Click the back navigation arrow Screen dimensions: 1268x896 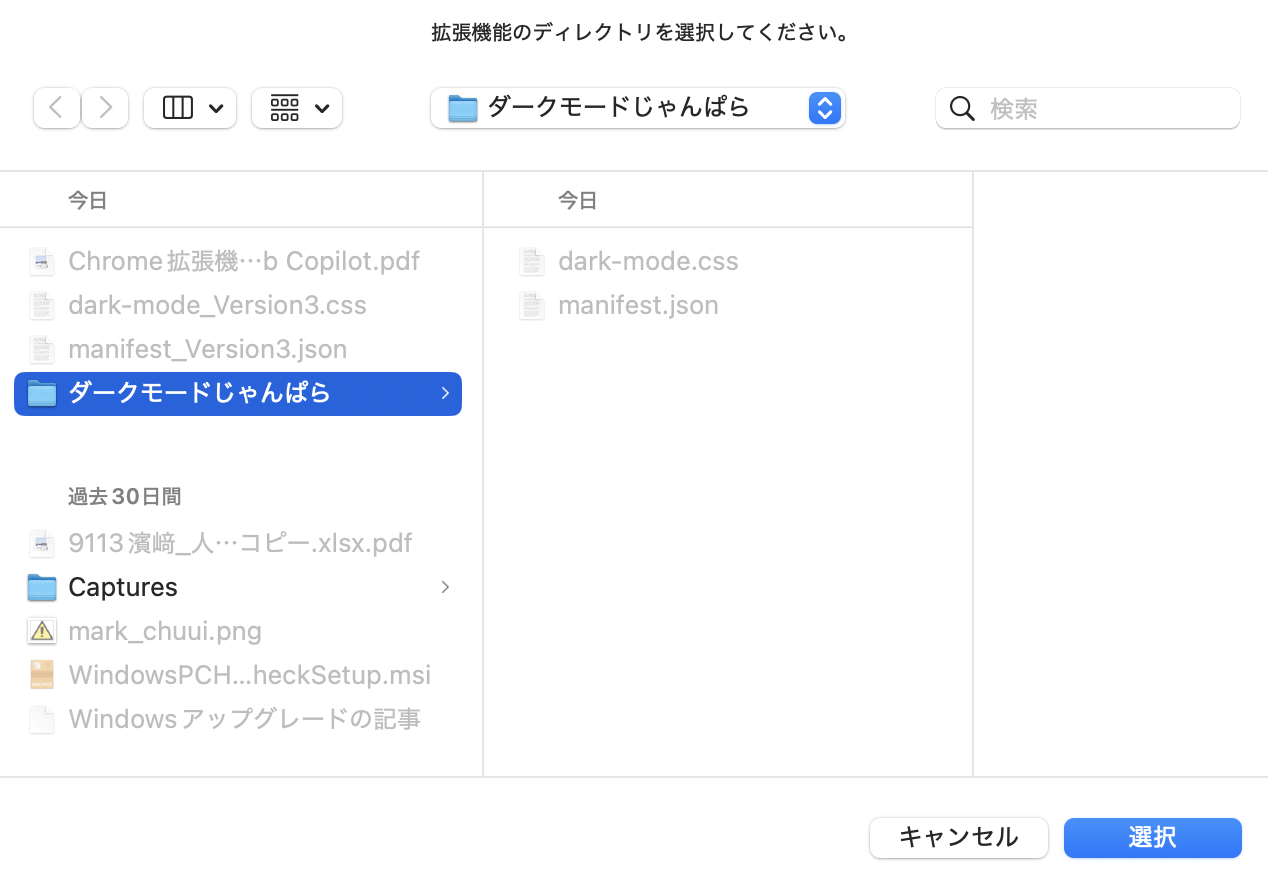(x=57, y=108)
